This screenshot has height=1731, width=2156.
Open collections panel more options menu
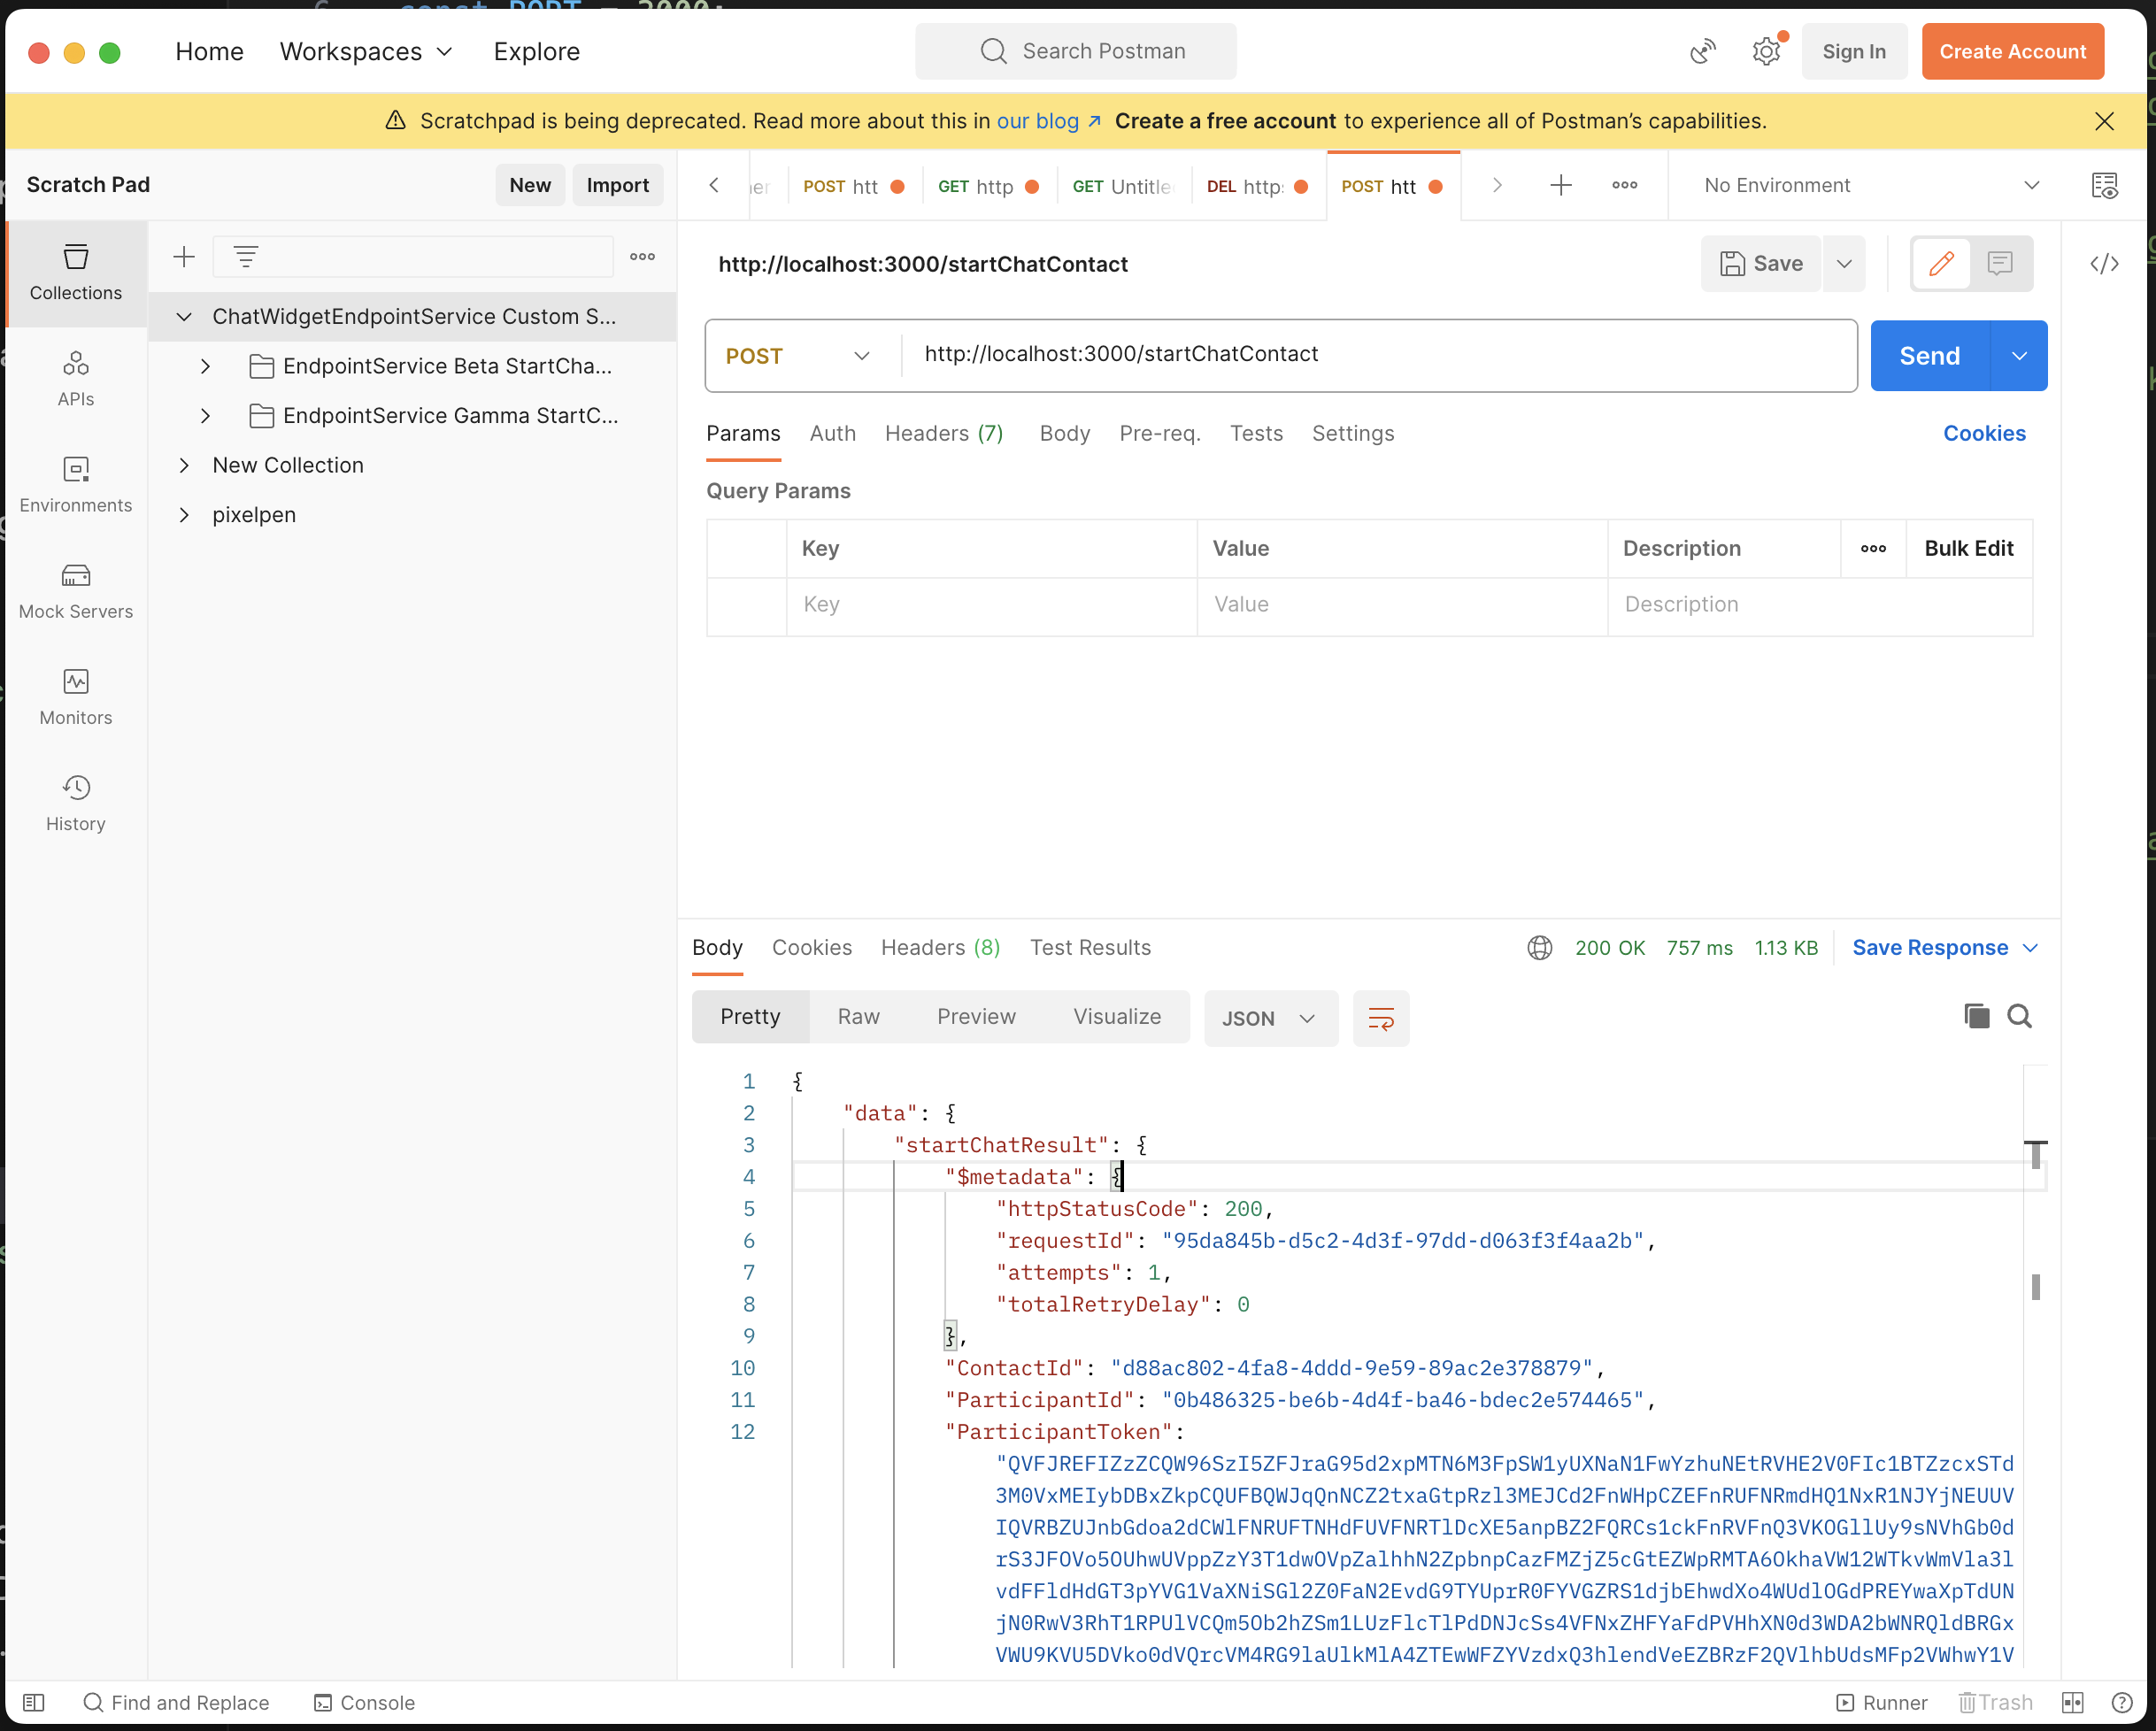[x=642, y=257]
